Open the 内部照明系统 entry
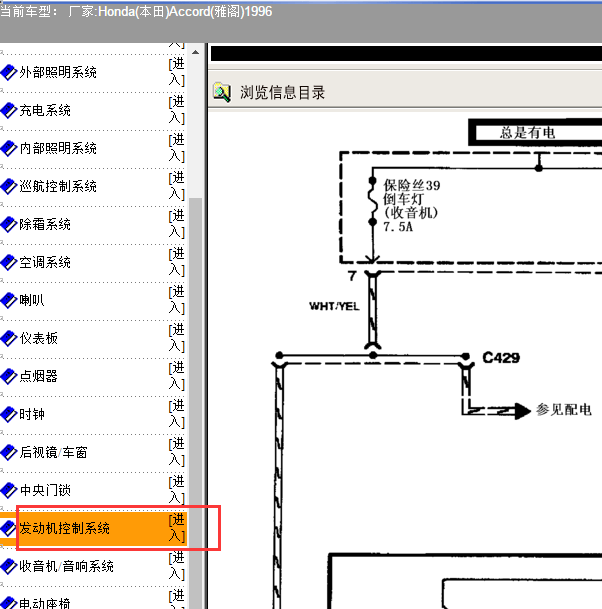Image resolution: width=602 pixels, height=609 pixels. [58, 148]
